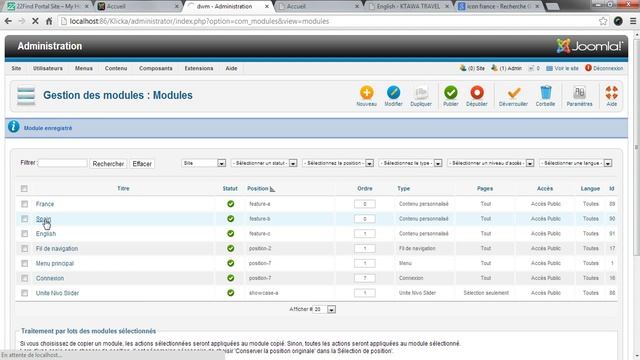640x360 pixels.
Task: Click the browser address bar
Action: 327,21
